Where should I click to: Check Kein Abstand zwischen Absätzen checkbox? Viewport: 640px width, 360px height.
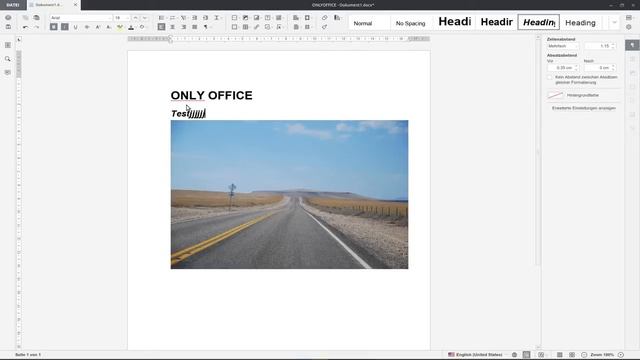coord(550,77)
